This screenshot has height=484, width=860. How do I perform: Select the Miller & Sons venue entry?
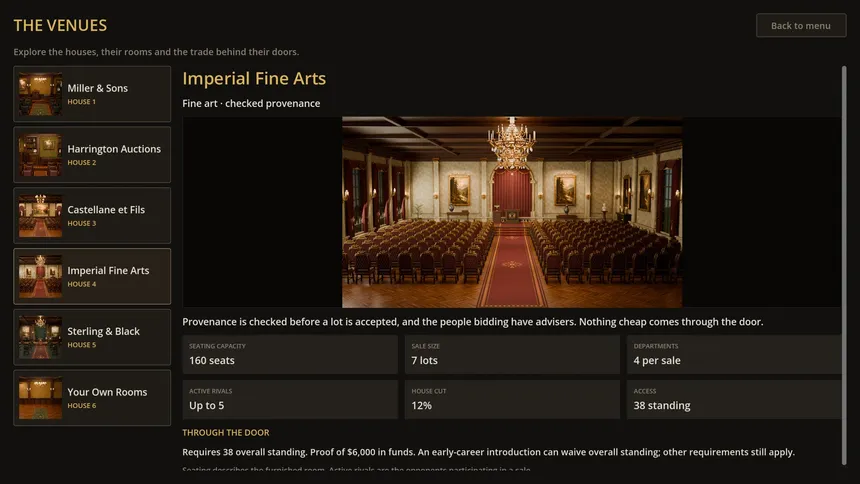[92, 94]
